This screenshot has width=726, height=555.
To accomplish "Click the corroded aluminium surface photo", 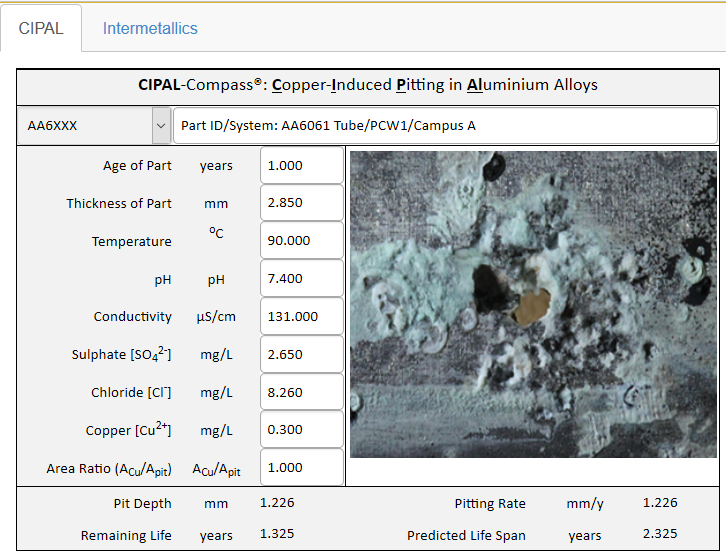I will [533, 304].
